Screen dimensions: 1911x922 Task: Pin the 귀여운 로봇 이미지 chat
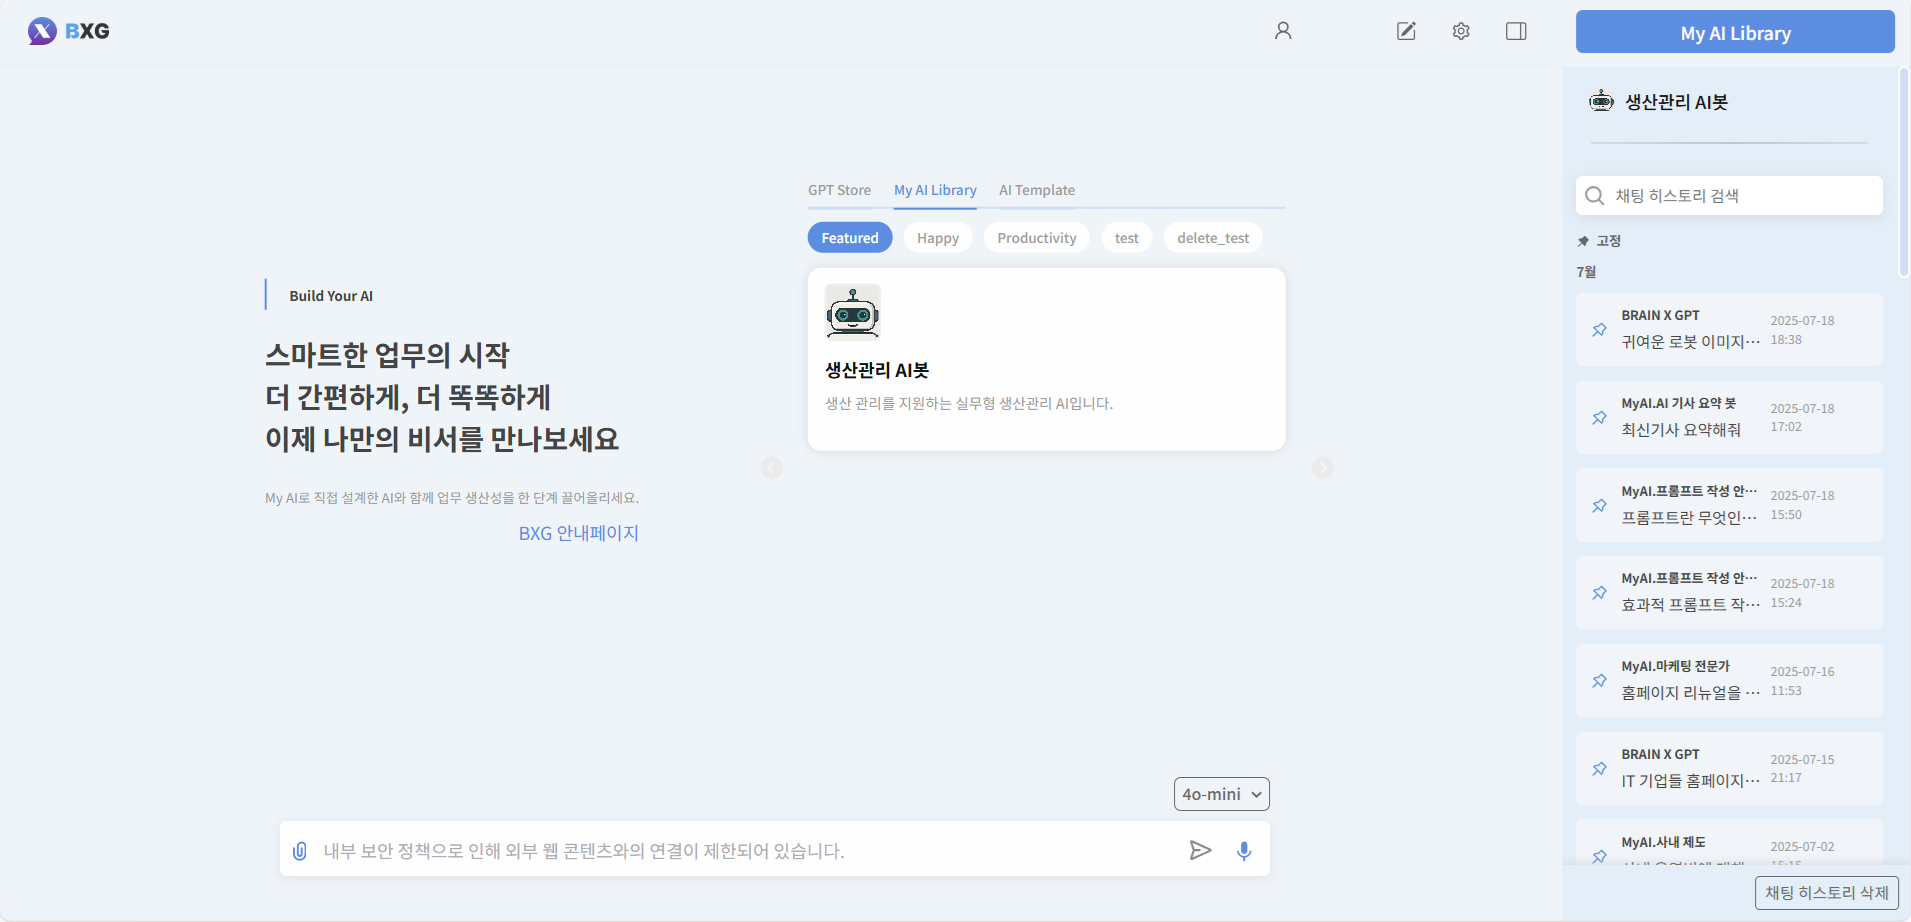point(1599,330)
